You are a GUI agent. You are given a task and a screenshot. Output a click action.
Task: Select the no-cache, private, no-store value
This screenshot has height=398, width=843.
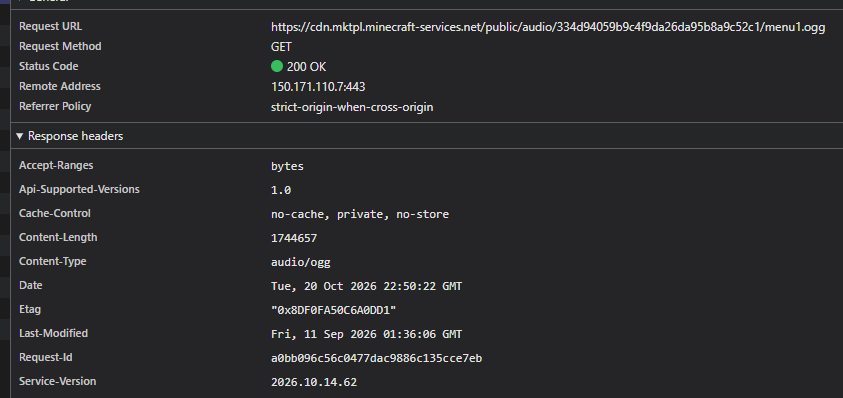click(360, 215)
